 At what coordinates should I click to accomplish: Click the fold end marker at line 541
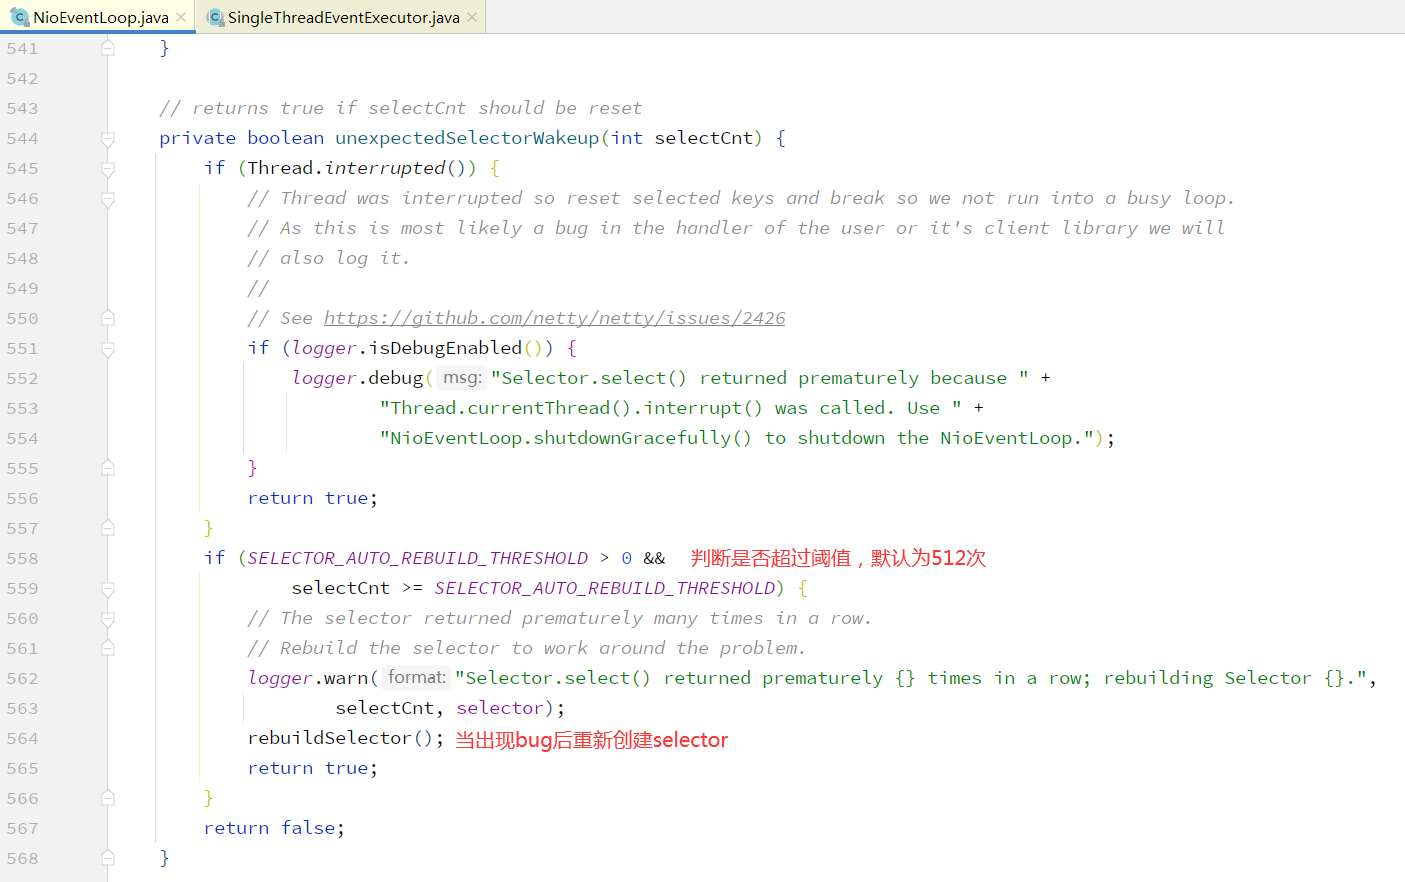(x=108, y=48)
